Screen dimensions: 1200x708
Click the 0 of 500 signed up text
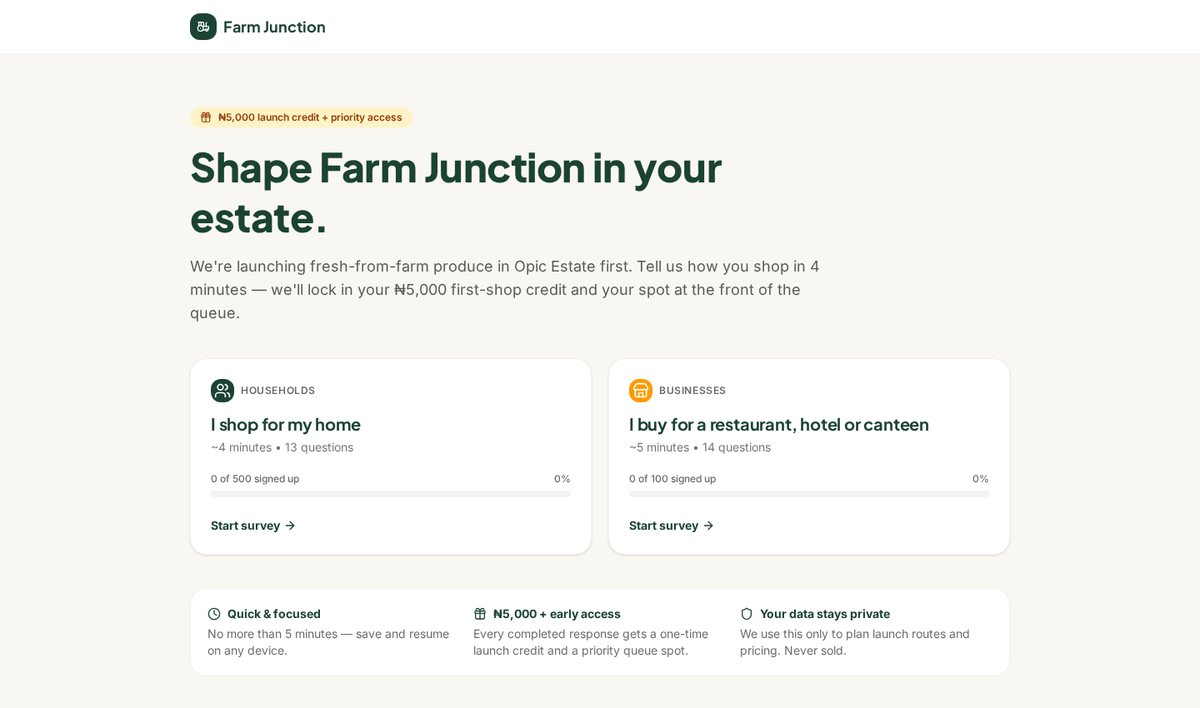coord(255,479)
